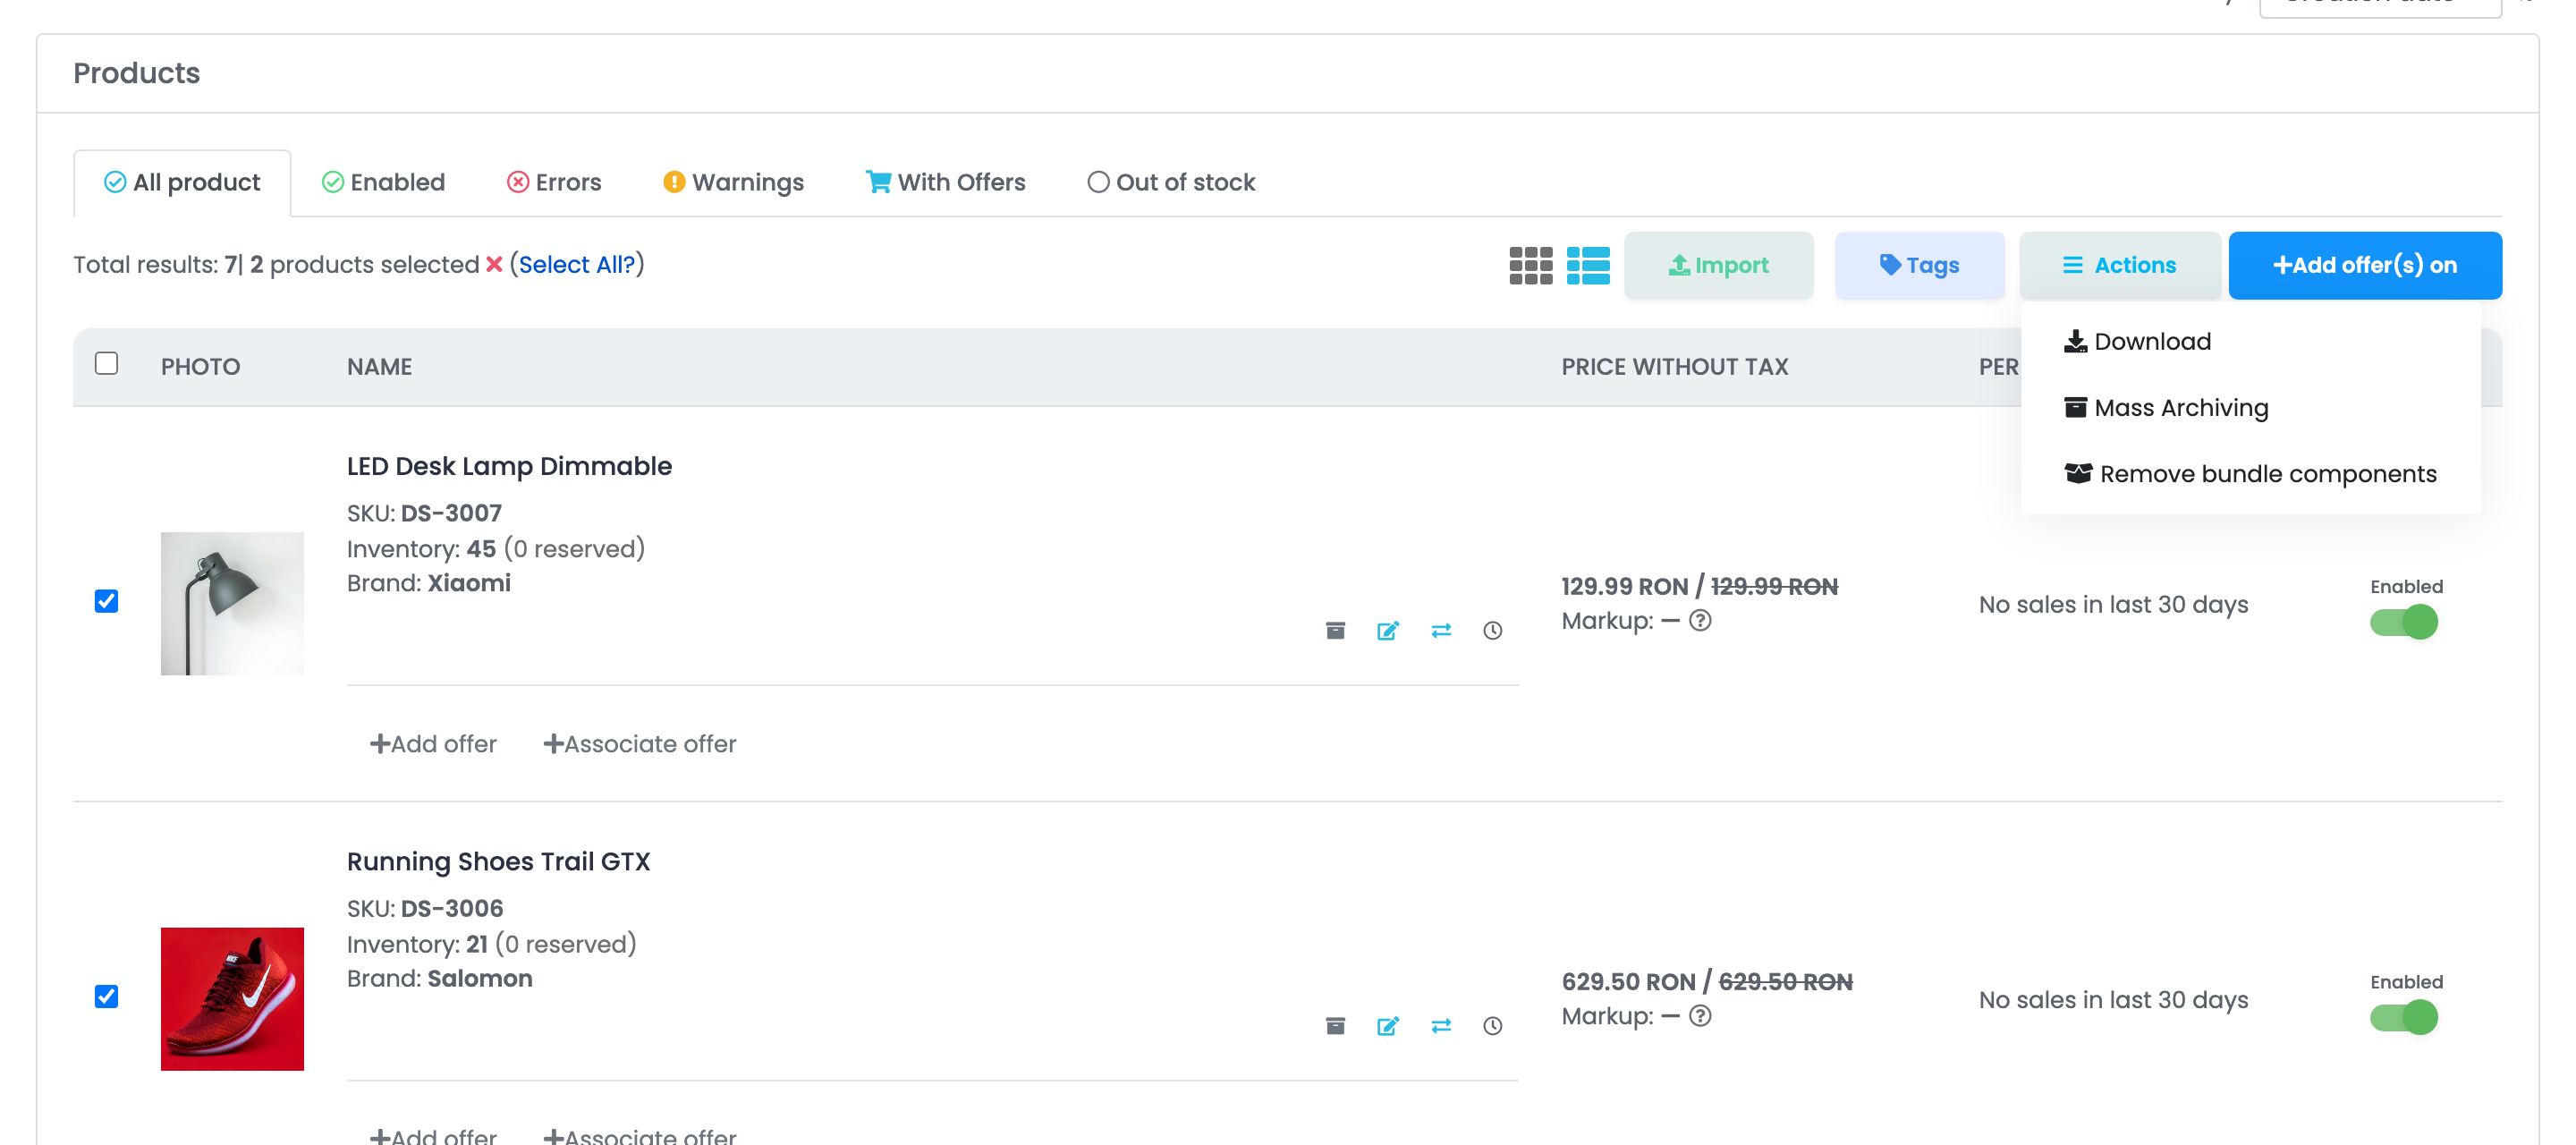Transfer arrows icon for Running Shoes Trail GTX
This screenshot has height=1145, width=2576.
[x=1441, y=1025]
